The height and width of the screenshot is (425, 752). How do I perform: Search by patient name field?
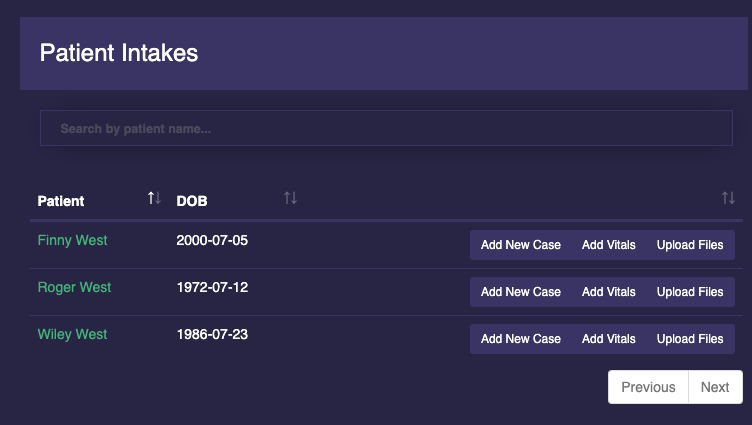[x=384, y=129]
